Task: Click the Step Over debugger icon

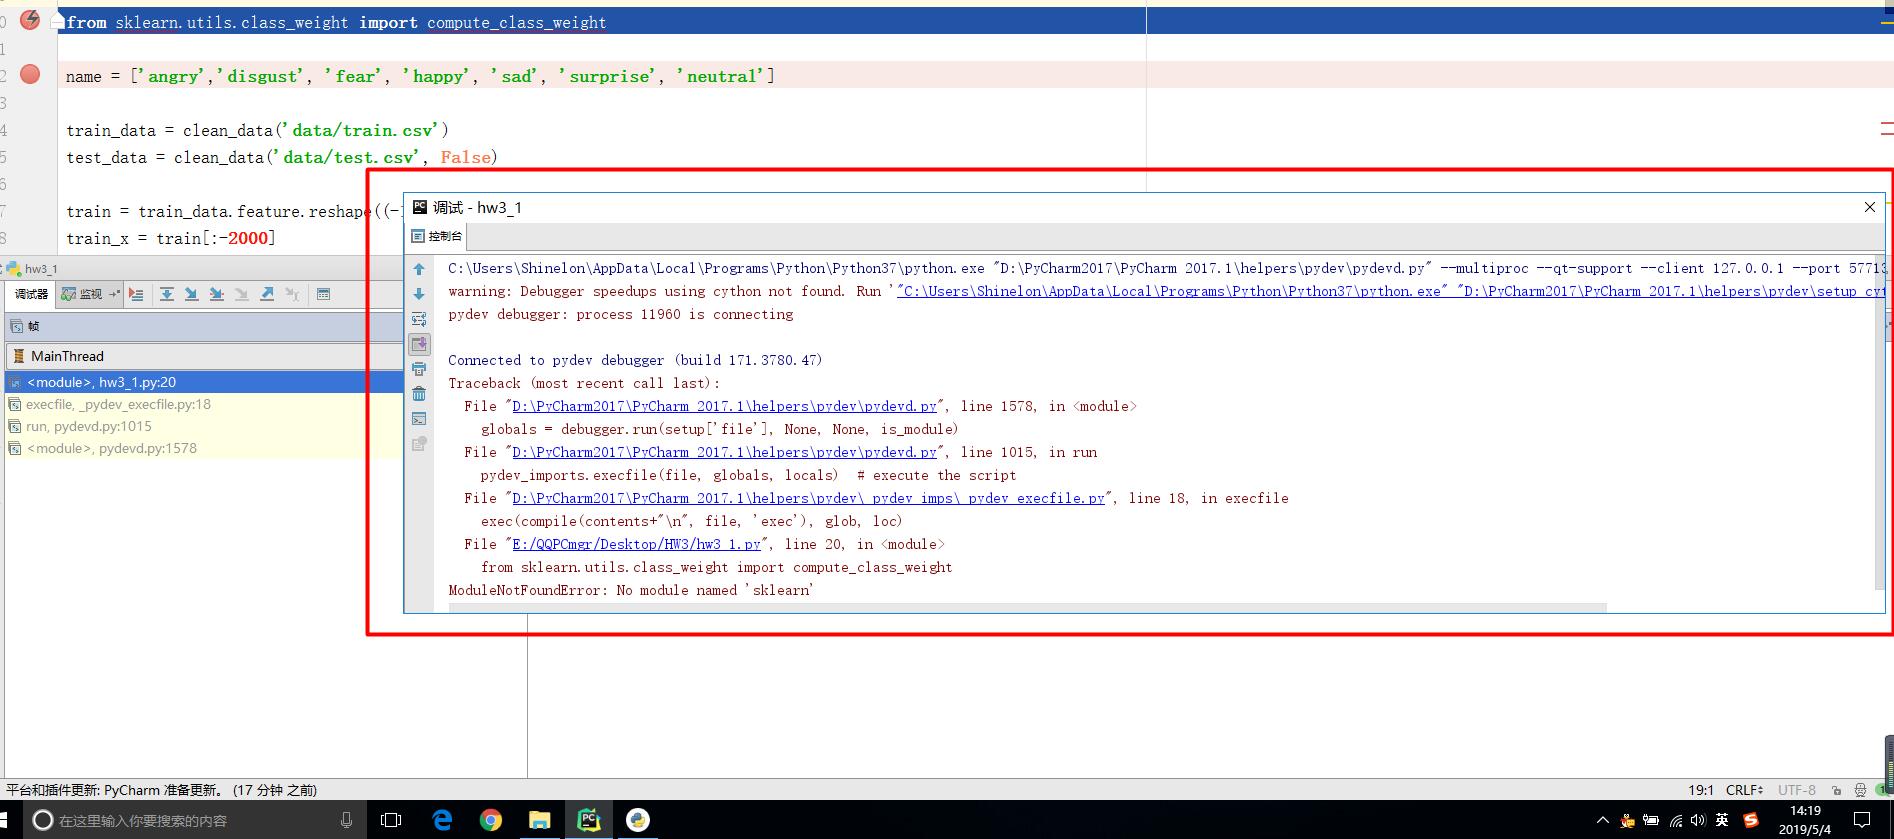Action: (167, 294)
